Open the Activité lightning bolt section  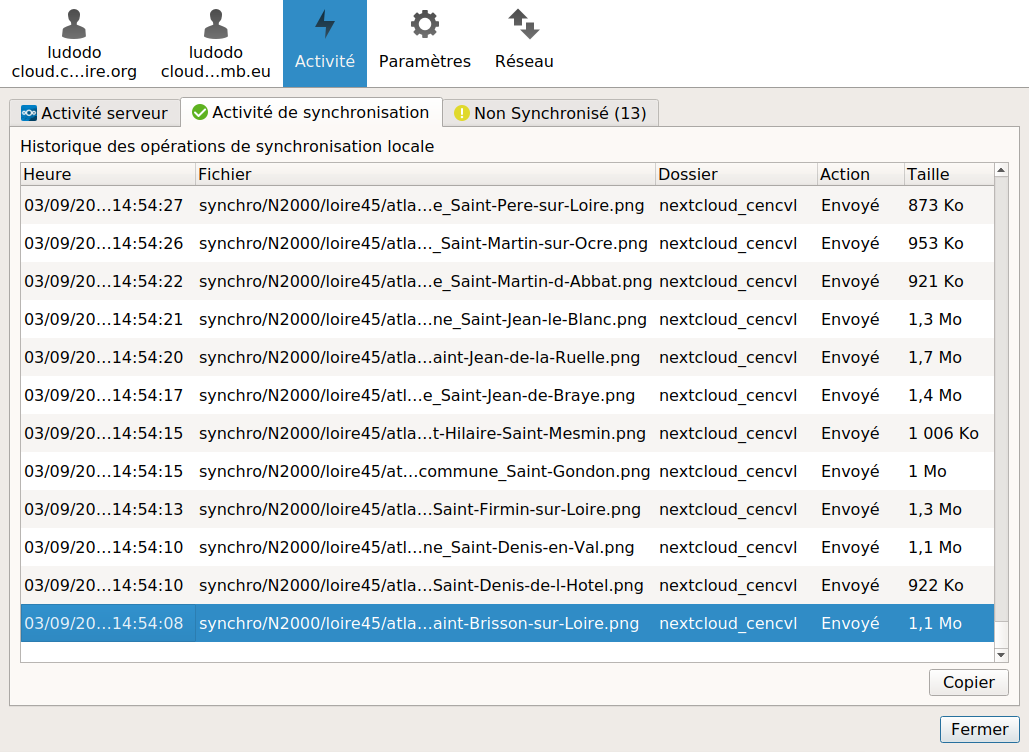point(324,42)
